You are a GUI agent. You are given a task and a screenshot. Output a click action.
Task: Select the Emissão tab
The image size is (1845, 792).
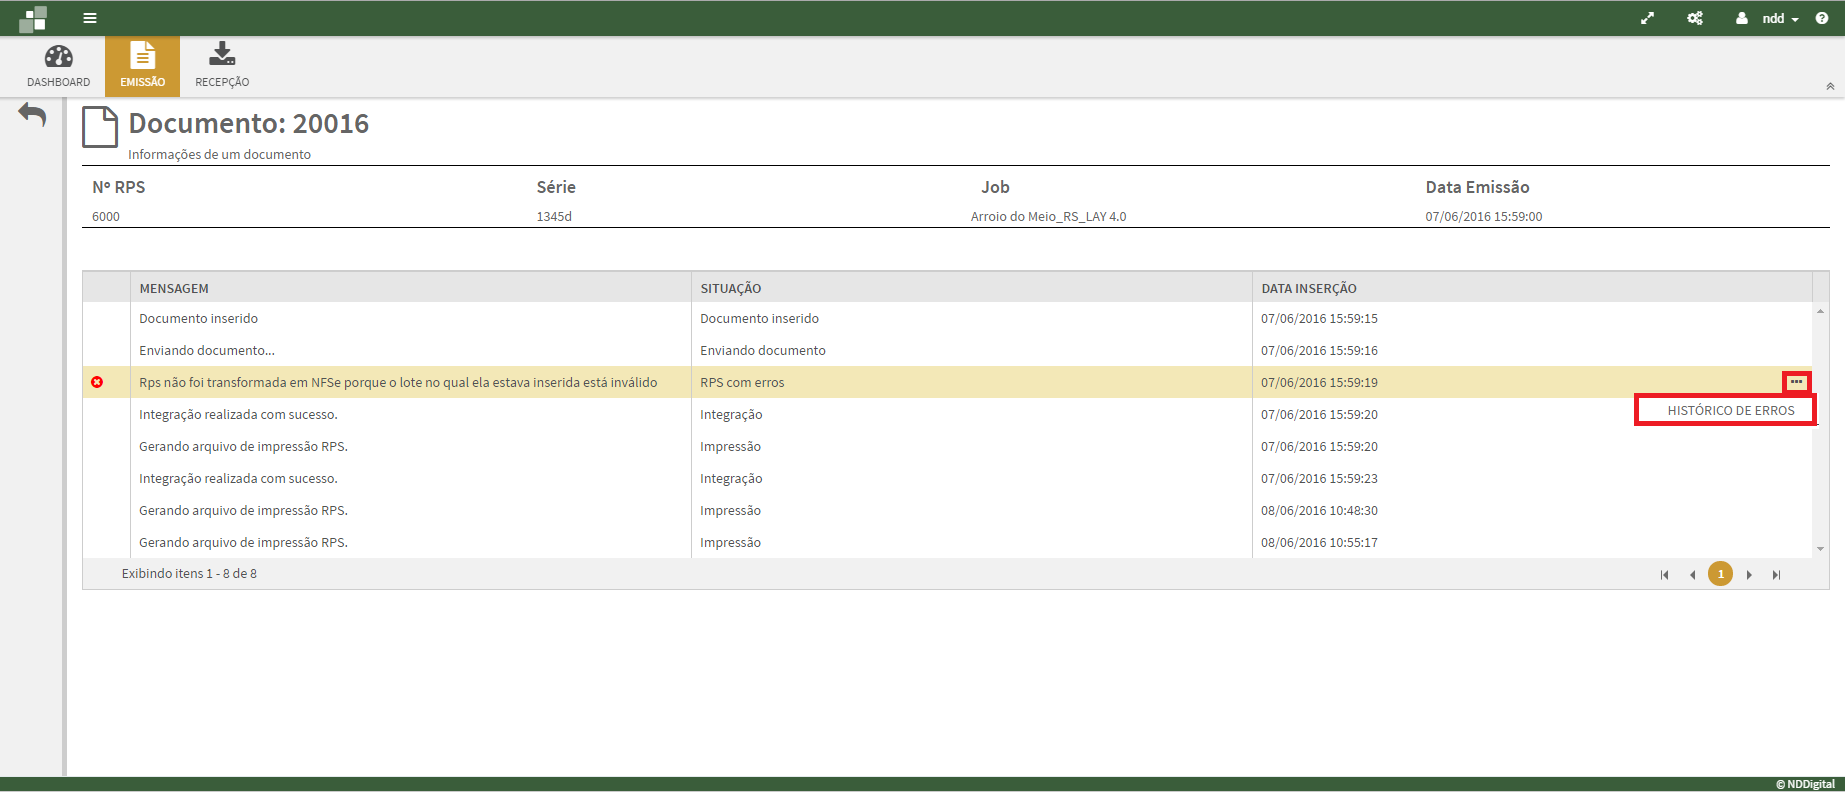[142, 66]
